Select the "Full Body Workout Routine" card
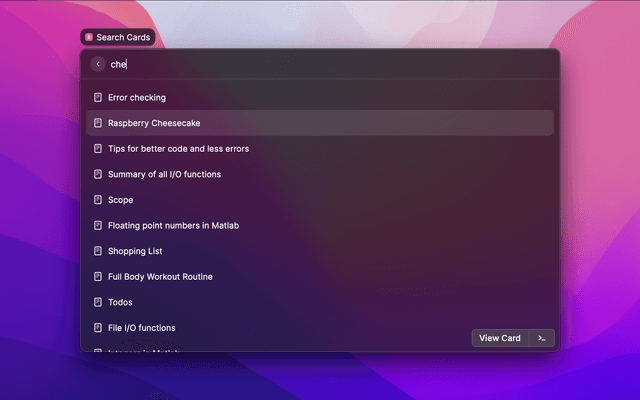The image size is (640, 400). tap(320, 277)
